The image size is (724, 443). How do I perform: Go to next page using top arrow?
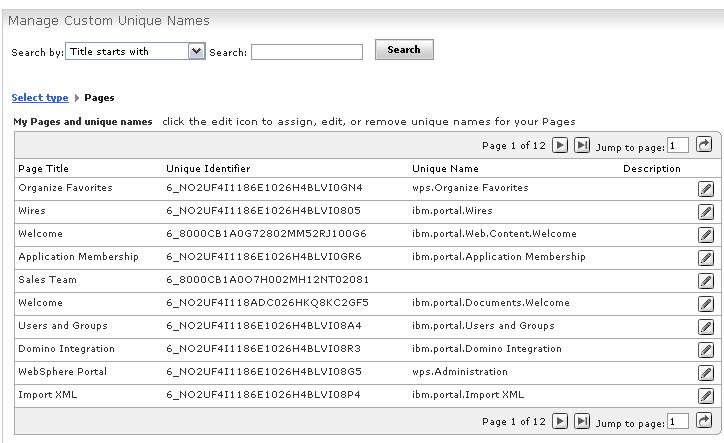560,146
